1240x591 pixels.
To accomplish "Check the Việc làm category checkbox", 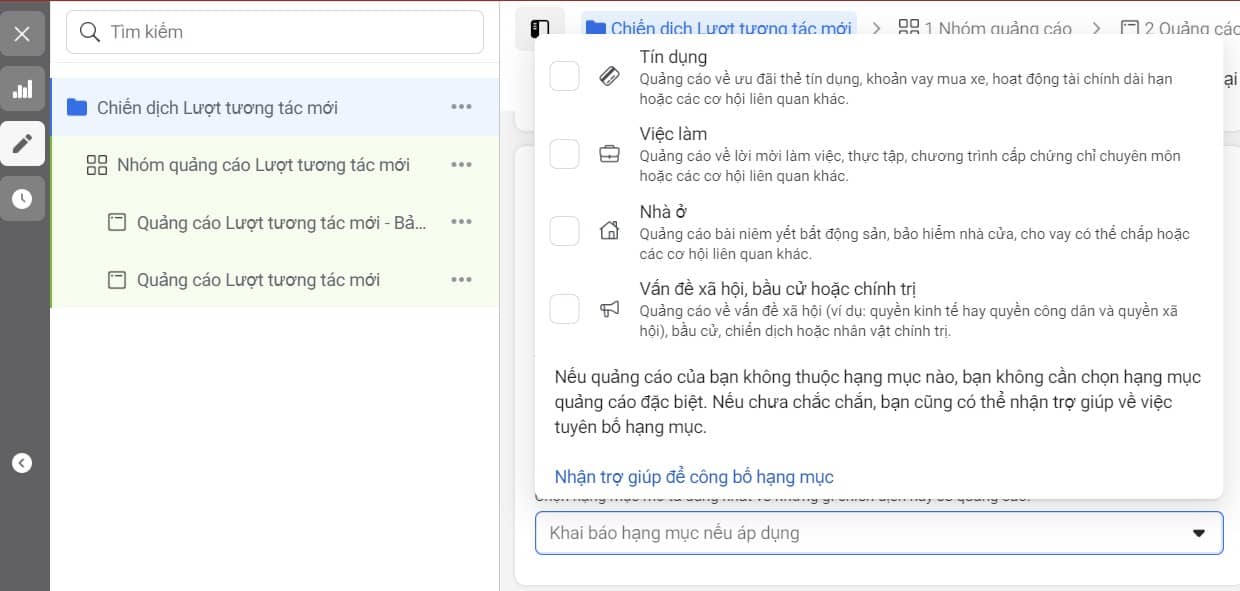I will tap(565, 154).
